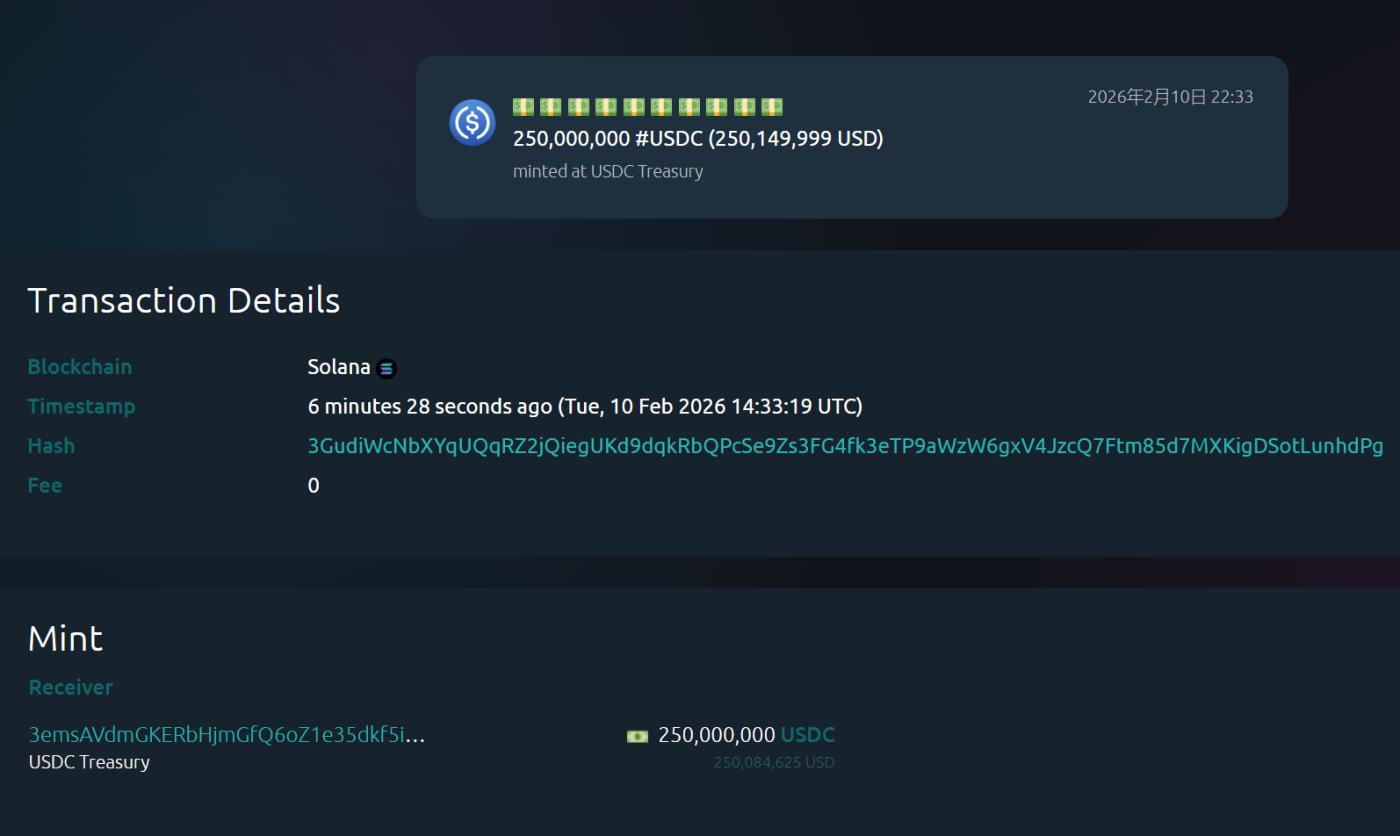
Task: Click the alert headline 250,000,000 #USDC
Action: pyautogui.click(x=697, y=139)
